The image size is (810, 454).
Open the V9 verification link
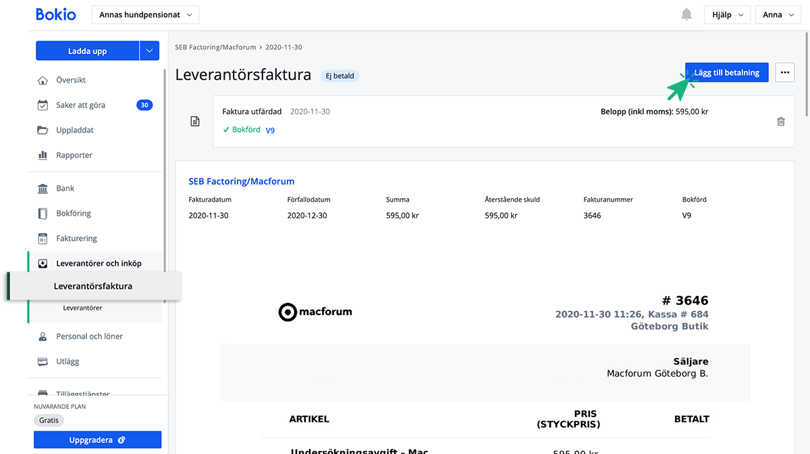[270, 130]
